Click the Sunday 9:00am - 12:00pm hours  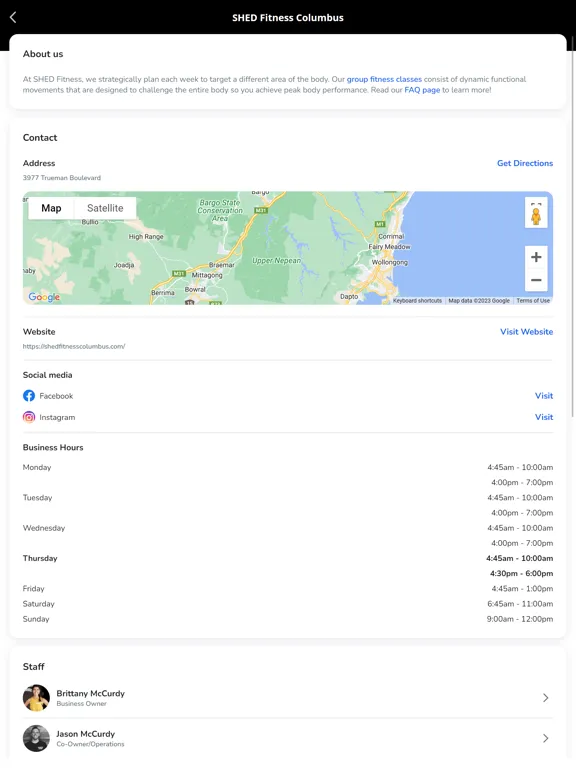(520, 619)
